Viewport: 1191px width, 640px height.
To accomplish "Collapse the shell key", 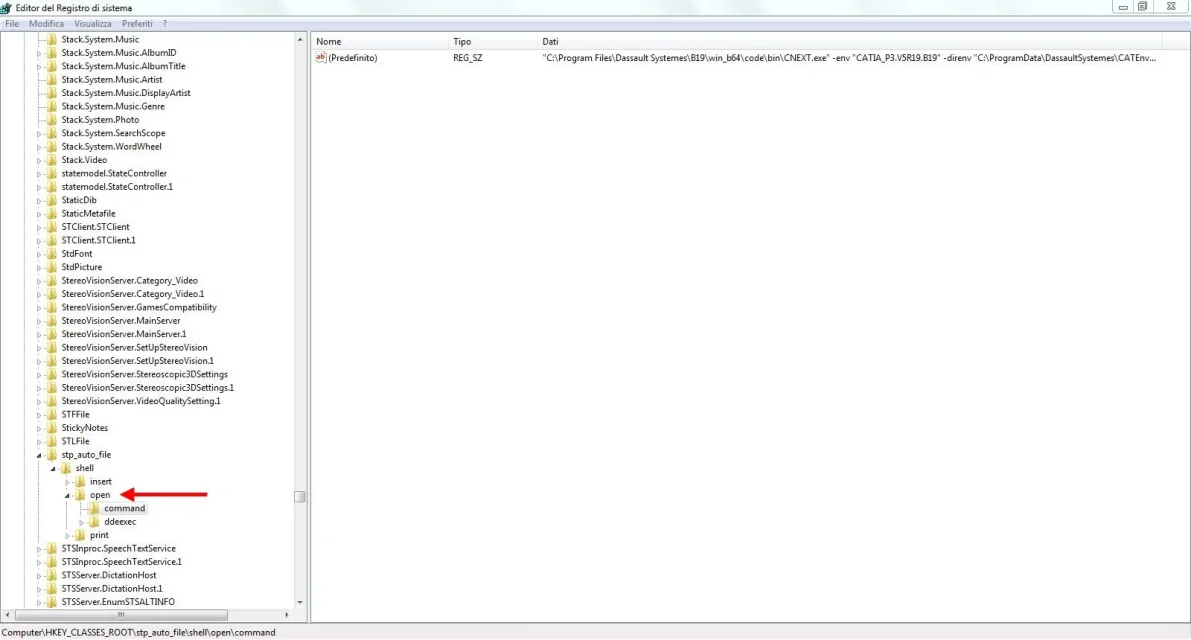I will click(x=53, y=468).
